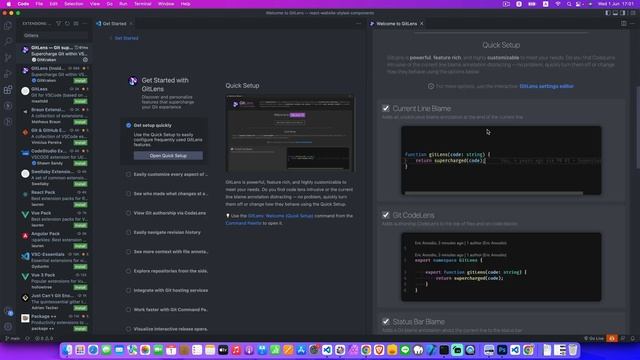This screenshot has width=640, height=360.
Task: Open Source Control view in activity bar
Action: (8, 58)
